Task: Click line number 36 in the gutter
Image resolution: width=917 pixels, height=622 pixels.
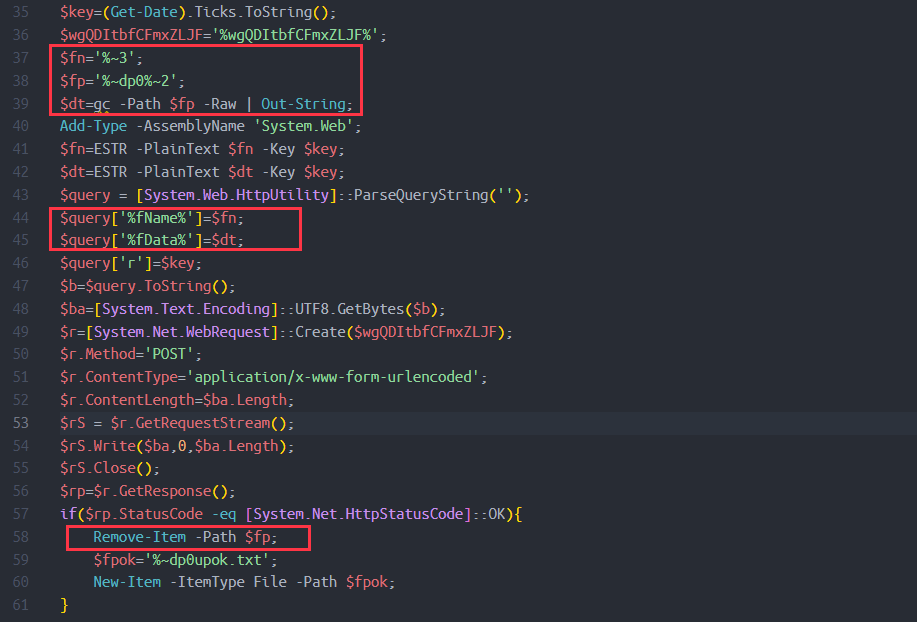Action: pos(20,35)
